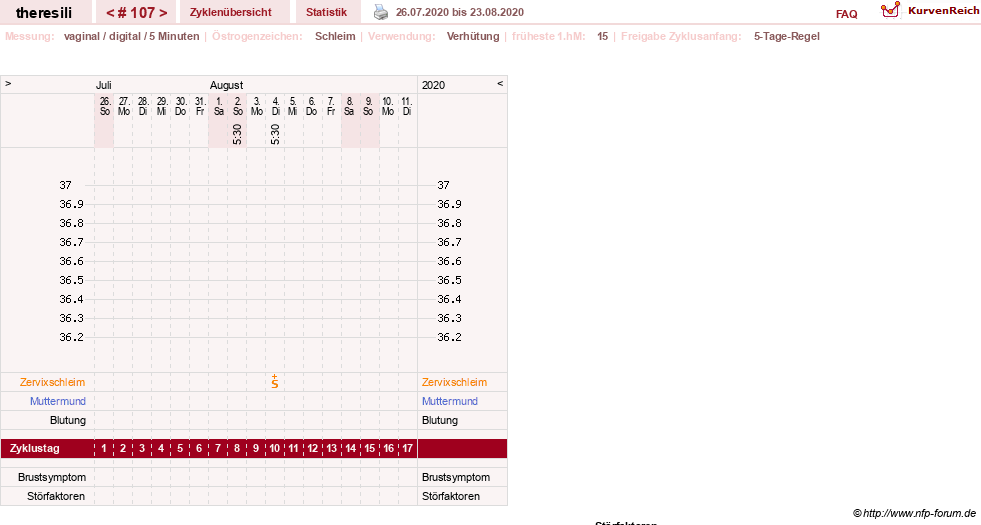This screenshot has height=525, width=981.
Task: Select cycle day 17 cell
Action: [x=407, y=449]
